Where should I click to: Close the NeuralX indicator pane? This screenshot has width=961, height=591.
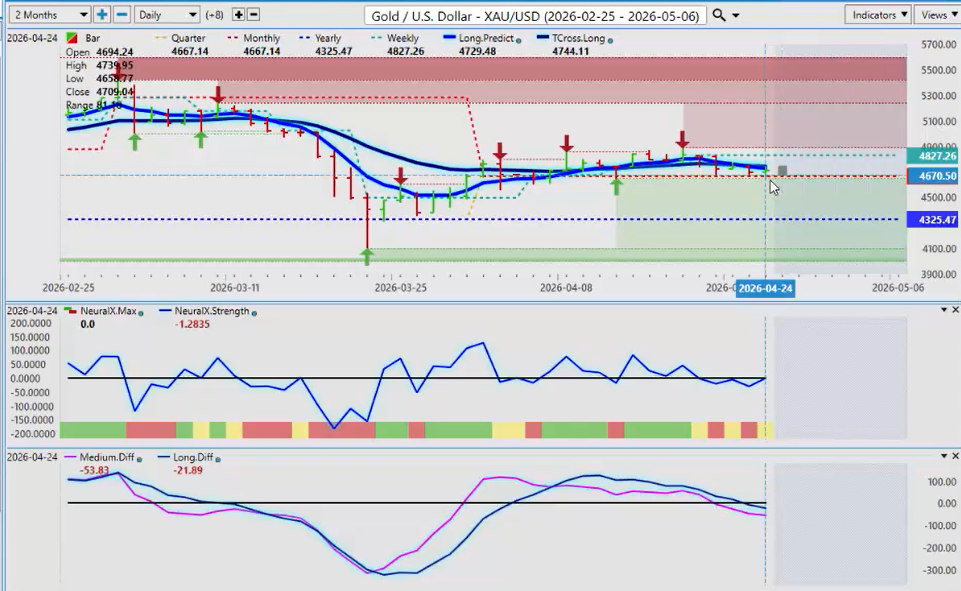955,310
